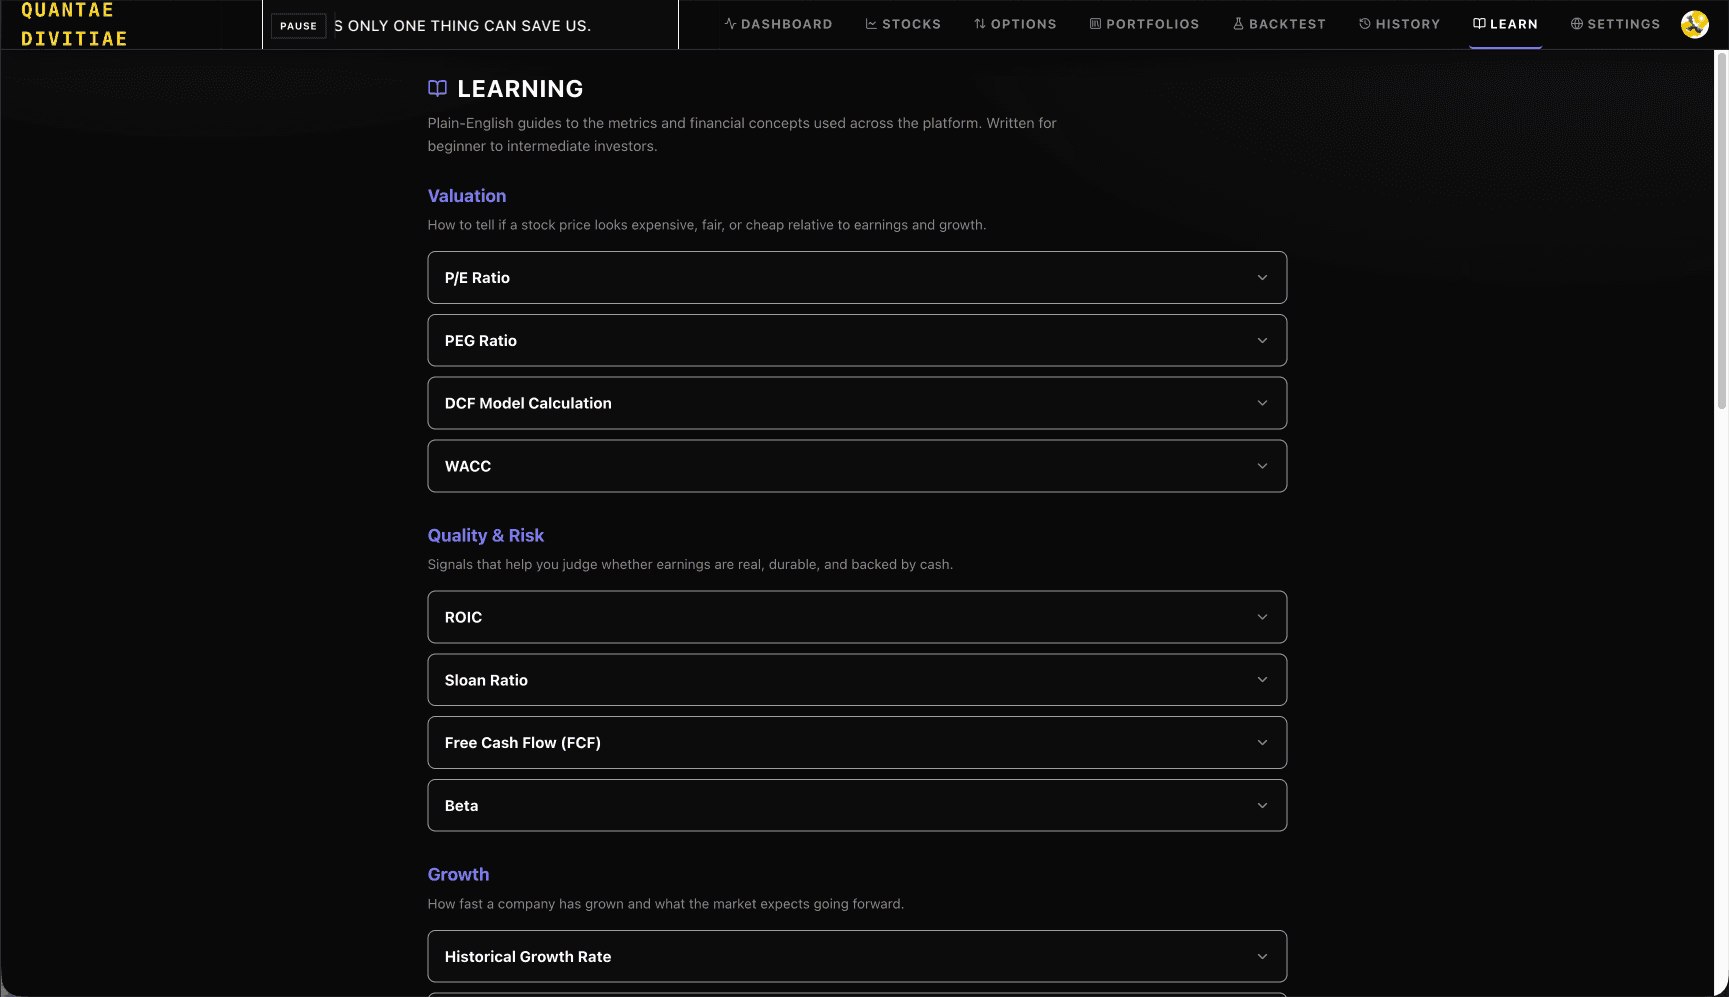Click the page vertical scrollbar thumb
Screen dimensions: 1729x997
coord(1722,230)
